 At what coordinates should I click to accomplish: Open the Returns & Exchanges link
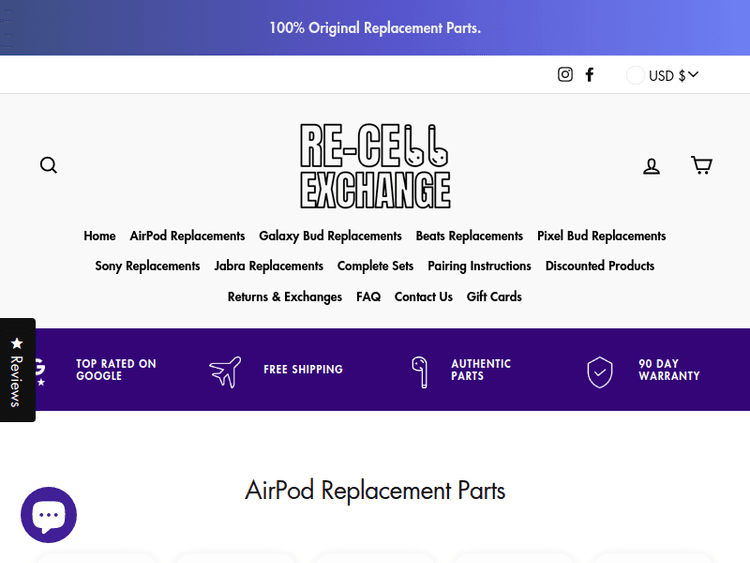pos(285,297)
